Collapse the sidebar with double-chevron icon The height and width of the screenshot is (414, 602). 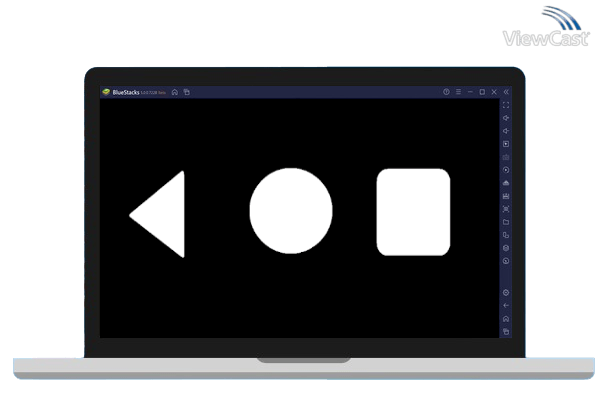pos(506,92)
